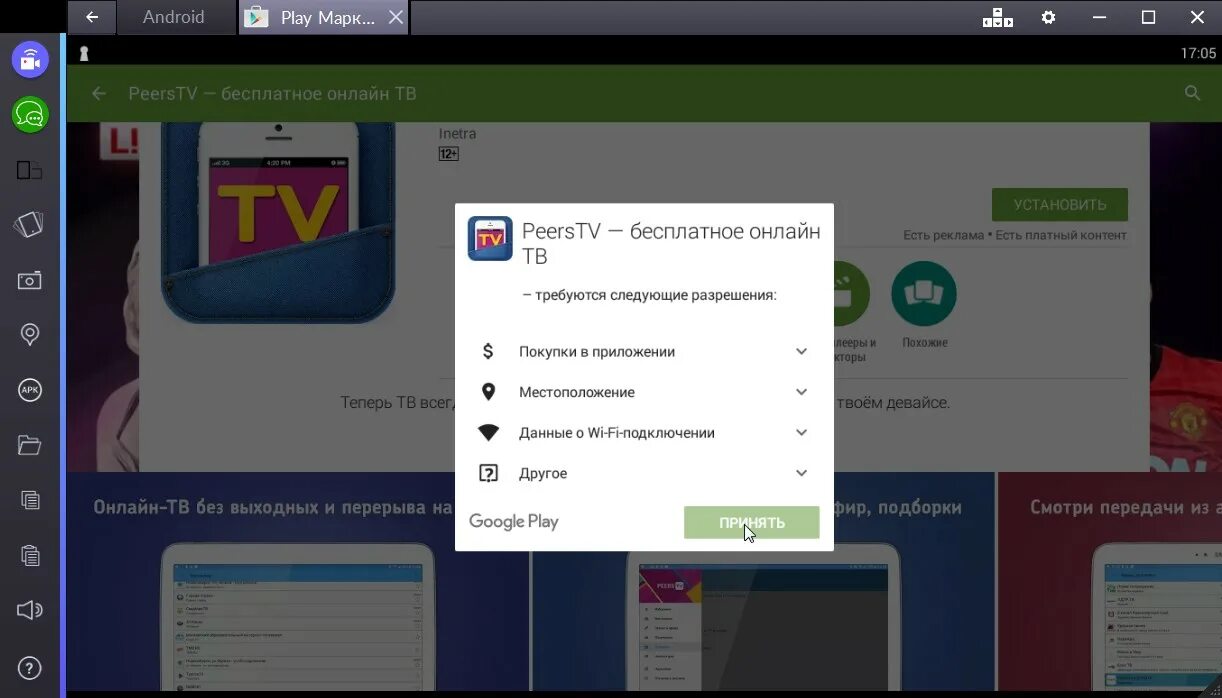
Task: Open help question mark icon
Action: pyautogui.click(x=30, y=667)
